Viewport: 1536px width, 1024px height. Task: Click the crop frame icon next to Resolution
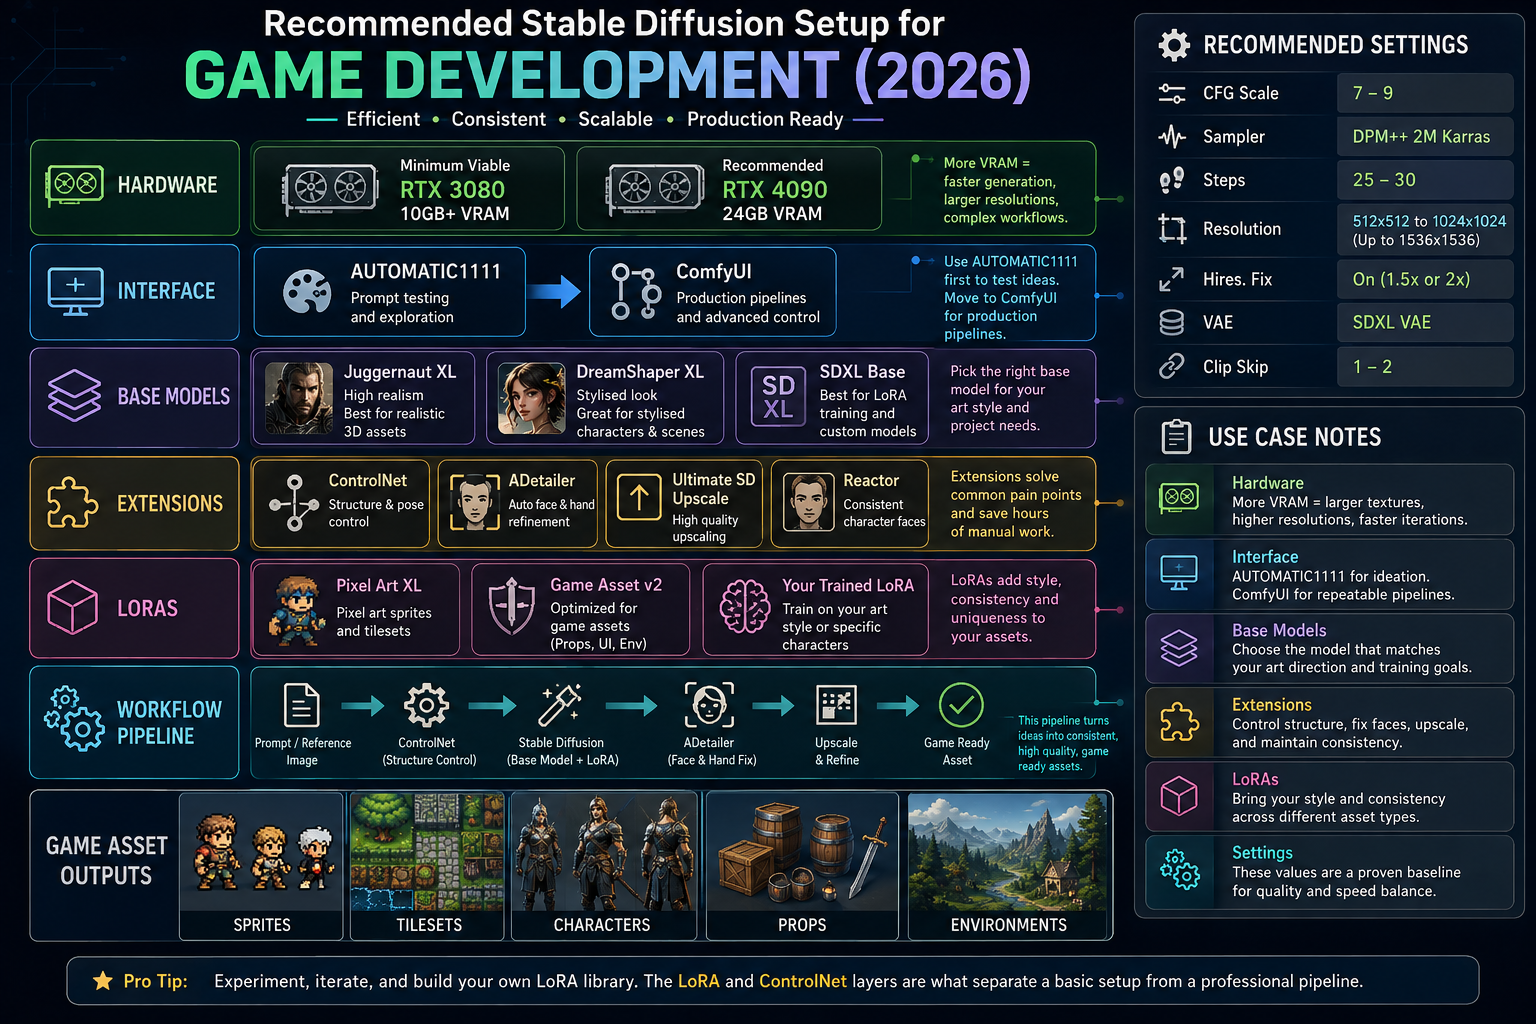pyautogui.click(x=1172, y=230)
